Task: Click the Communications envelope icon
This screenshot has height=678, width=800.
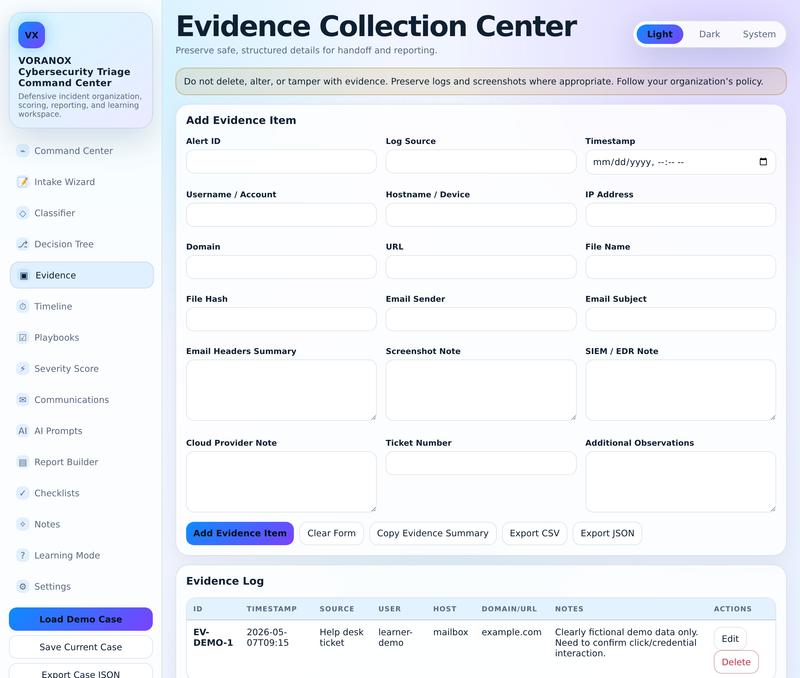Action: pos(22,400)
